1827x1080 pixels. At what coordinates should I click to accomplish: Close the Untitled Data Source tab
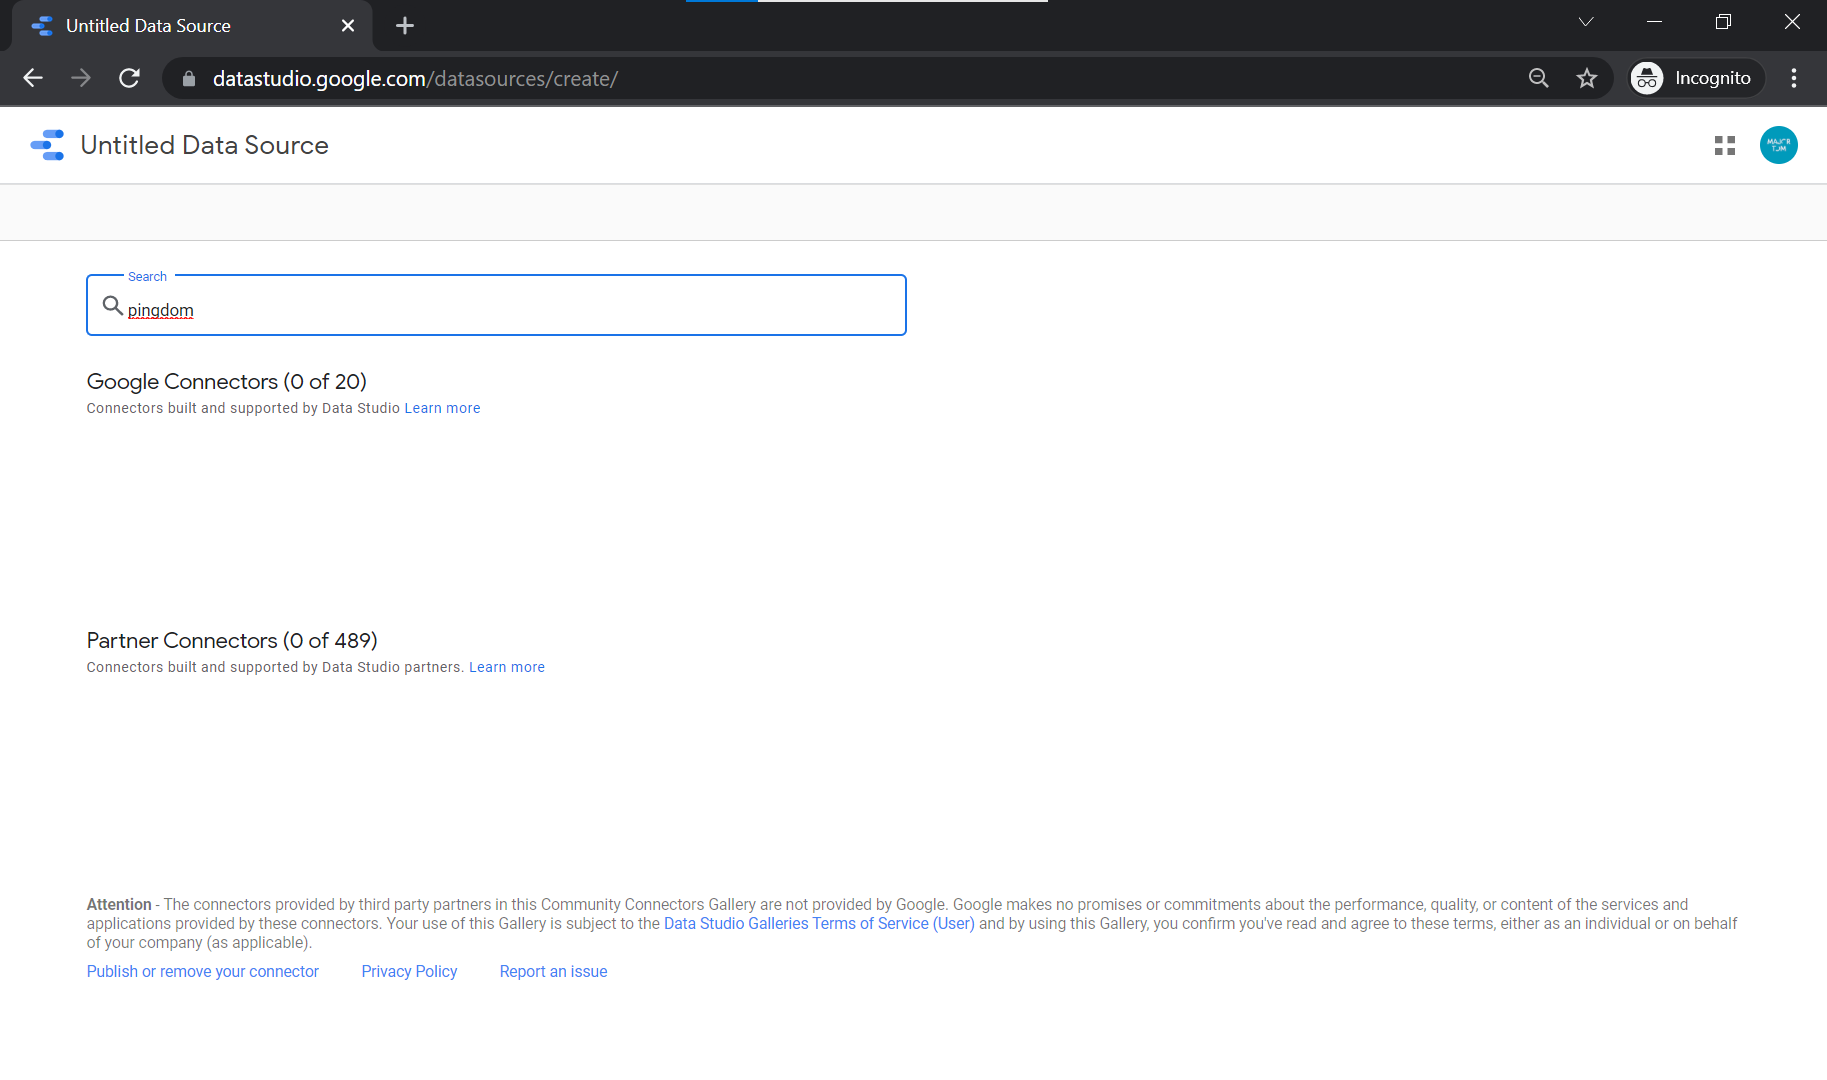[347, 26]
